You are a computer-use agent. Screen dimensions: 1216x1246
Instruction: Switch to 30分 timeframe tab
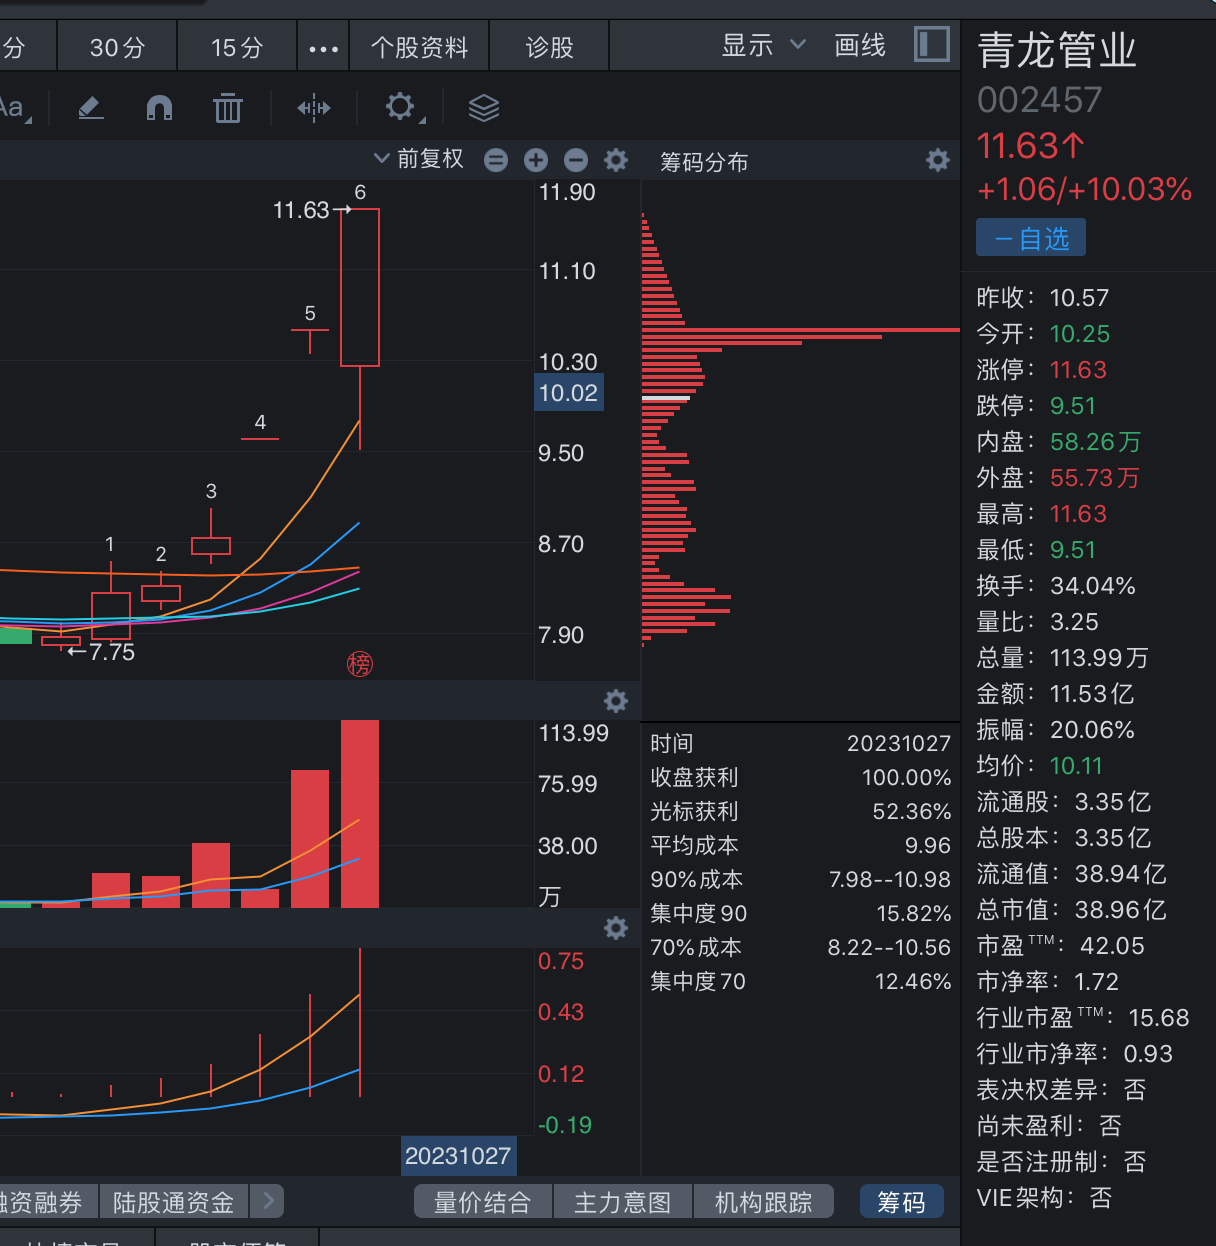tap(117, 48)
